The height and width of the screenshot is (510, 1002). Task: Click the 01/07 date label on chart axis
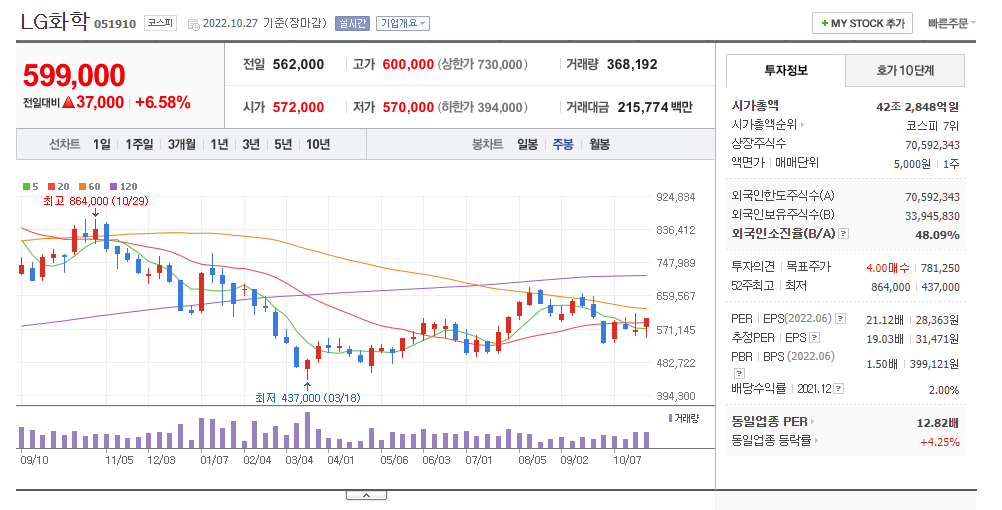pos(214,460)
